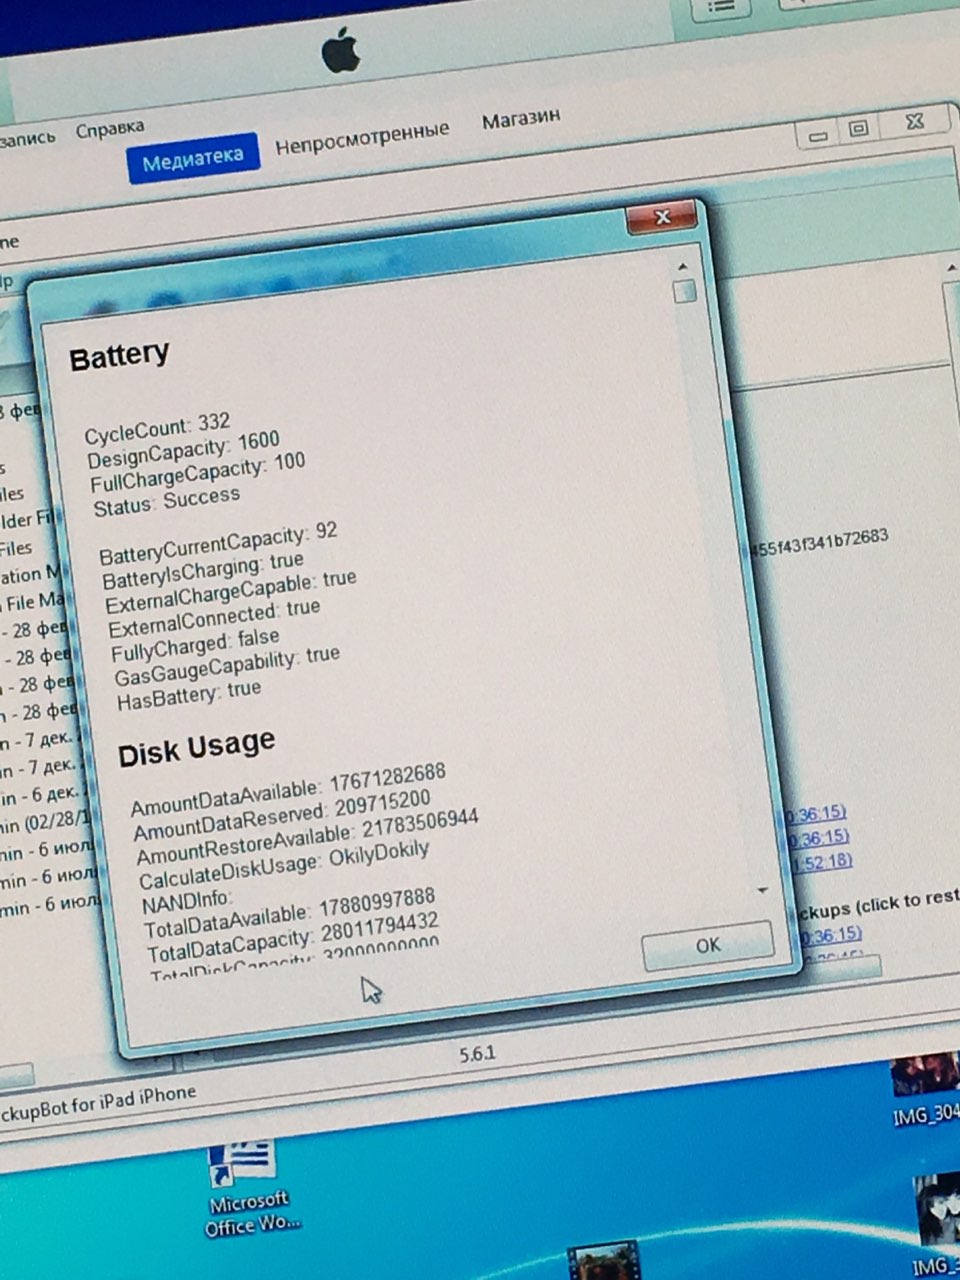Click the dialog scrollbar up arrow
The image size is (960, 1280).
click(682, 267)
